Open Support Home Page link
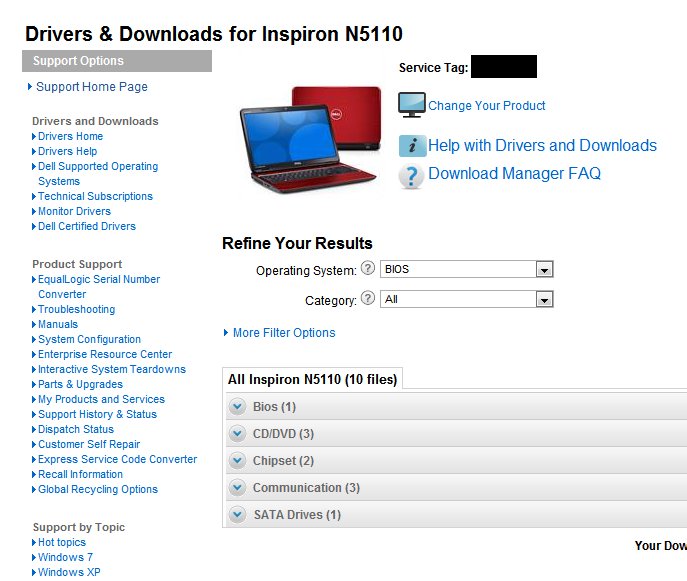 [92, 87]
